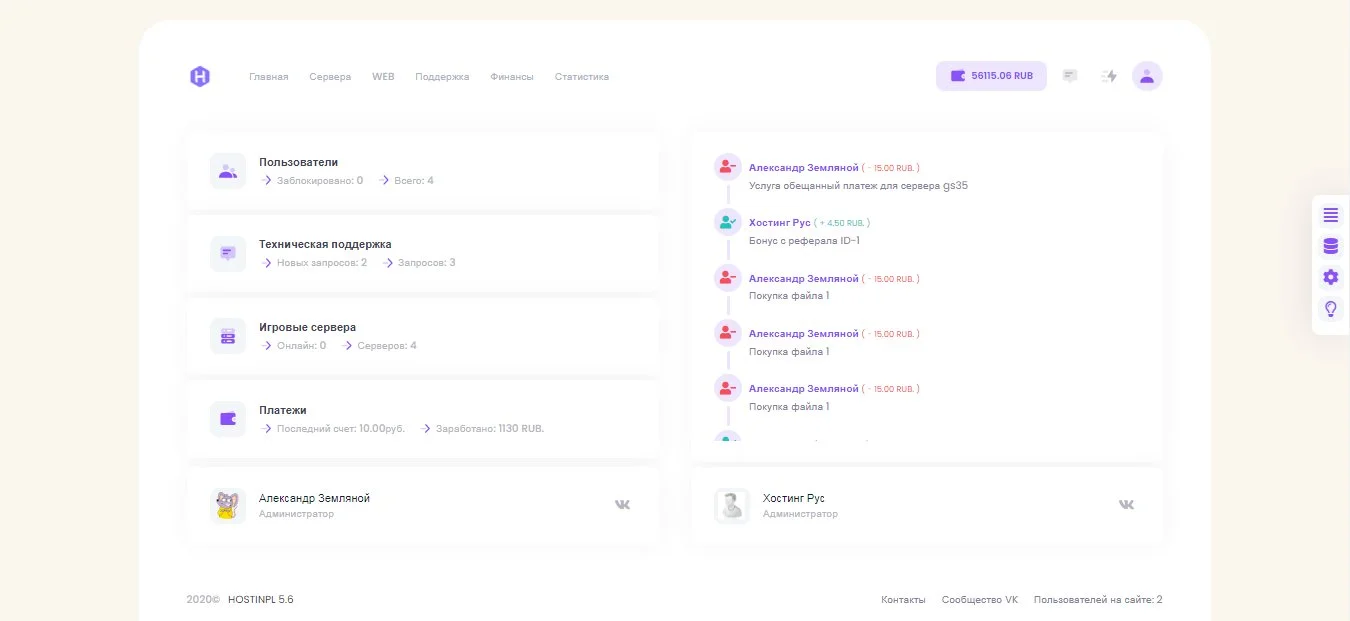Click Последний счет: 10.00руб. link
This screenshot has height=621, width=1350.
pyautogui.click(x=333, y=428)
